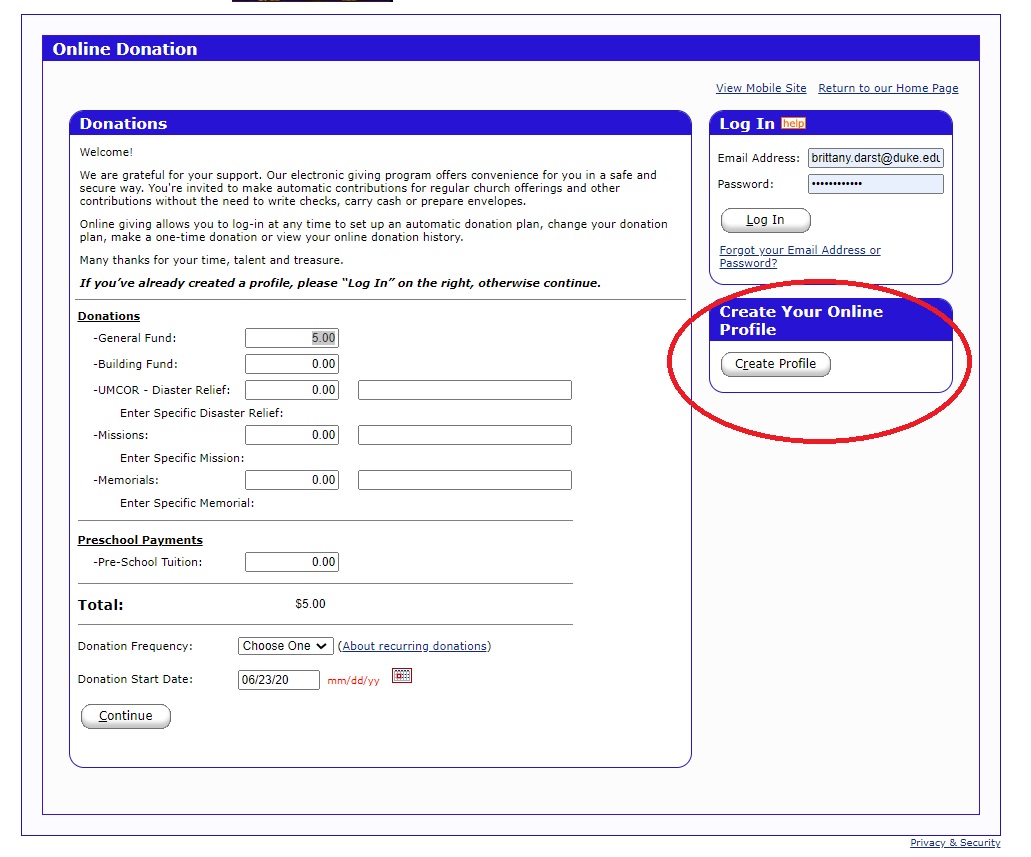Screen dimensions: 1031x857
Task: Click the Email Address login field
Action: click(876, 158)
